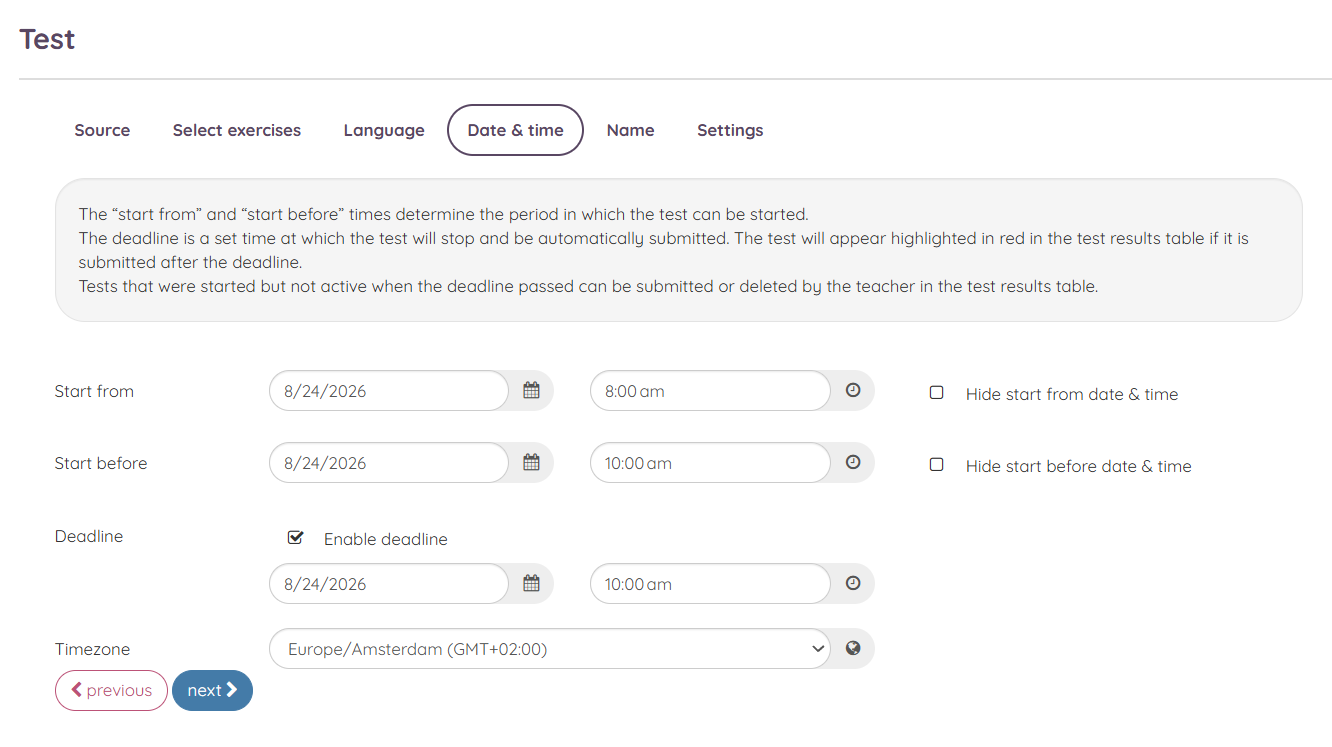The width and height of the screenshot is (1332, 747).
Task: Click the Start before field label
Action: point(101,463)
